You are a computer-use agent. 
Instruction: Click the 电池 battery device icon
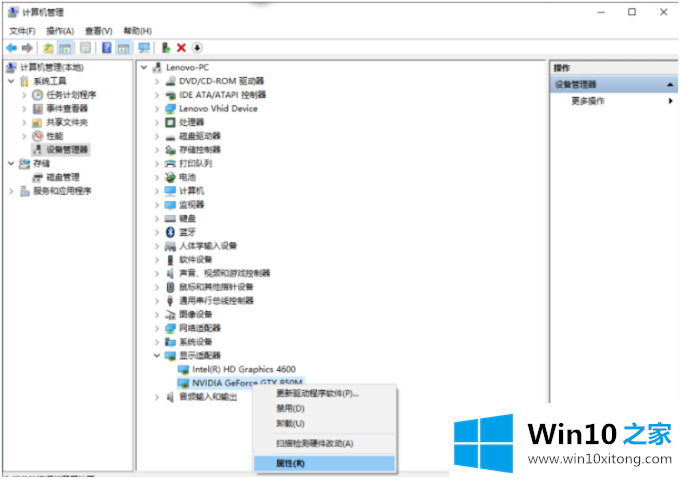(x=171, y=178)
